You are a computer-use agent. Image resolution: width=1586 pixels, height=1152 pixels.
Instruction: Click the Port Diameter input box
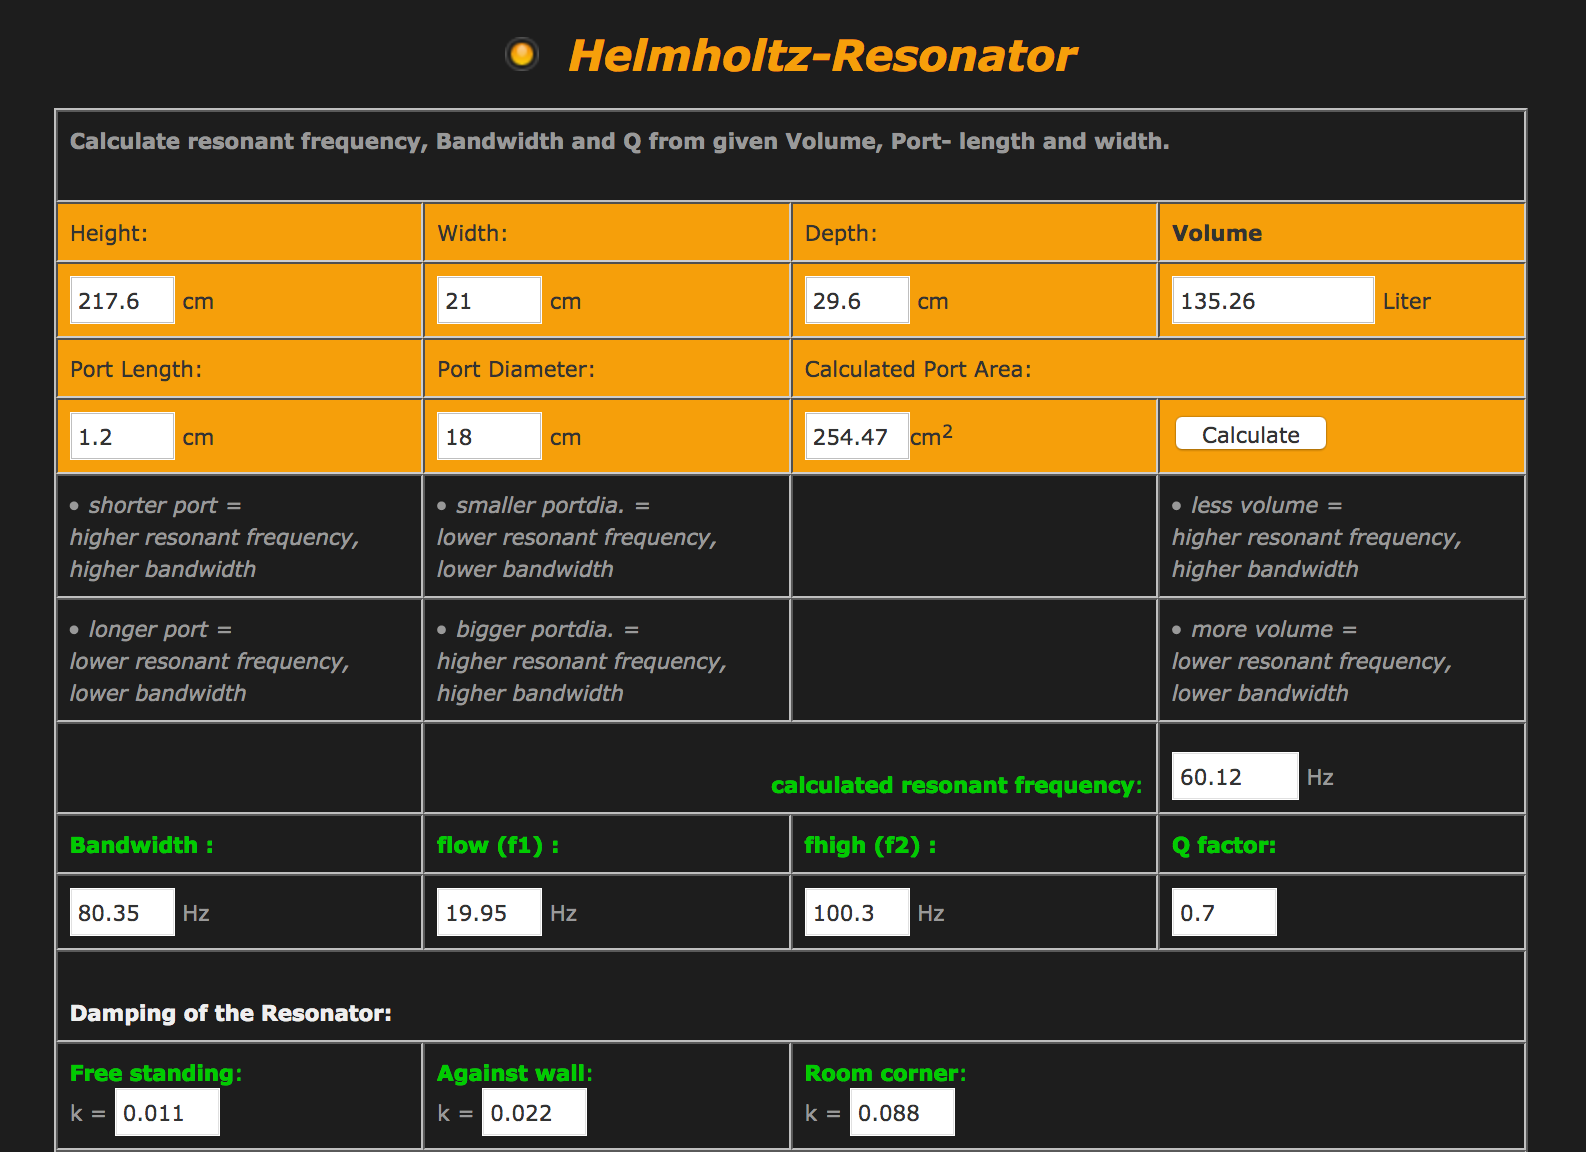[489, 436]
